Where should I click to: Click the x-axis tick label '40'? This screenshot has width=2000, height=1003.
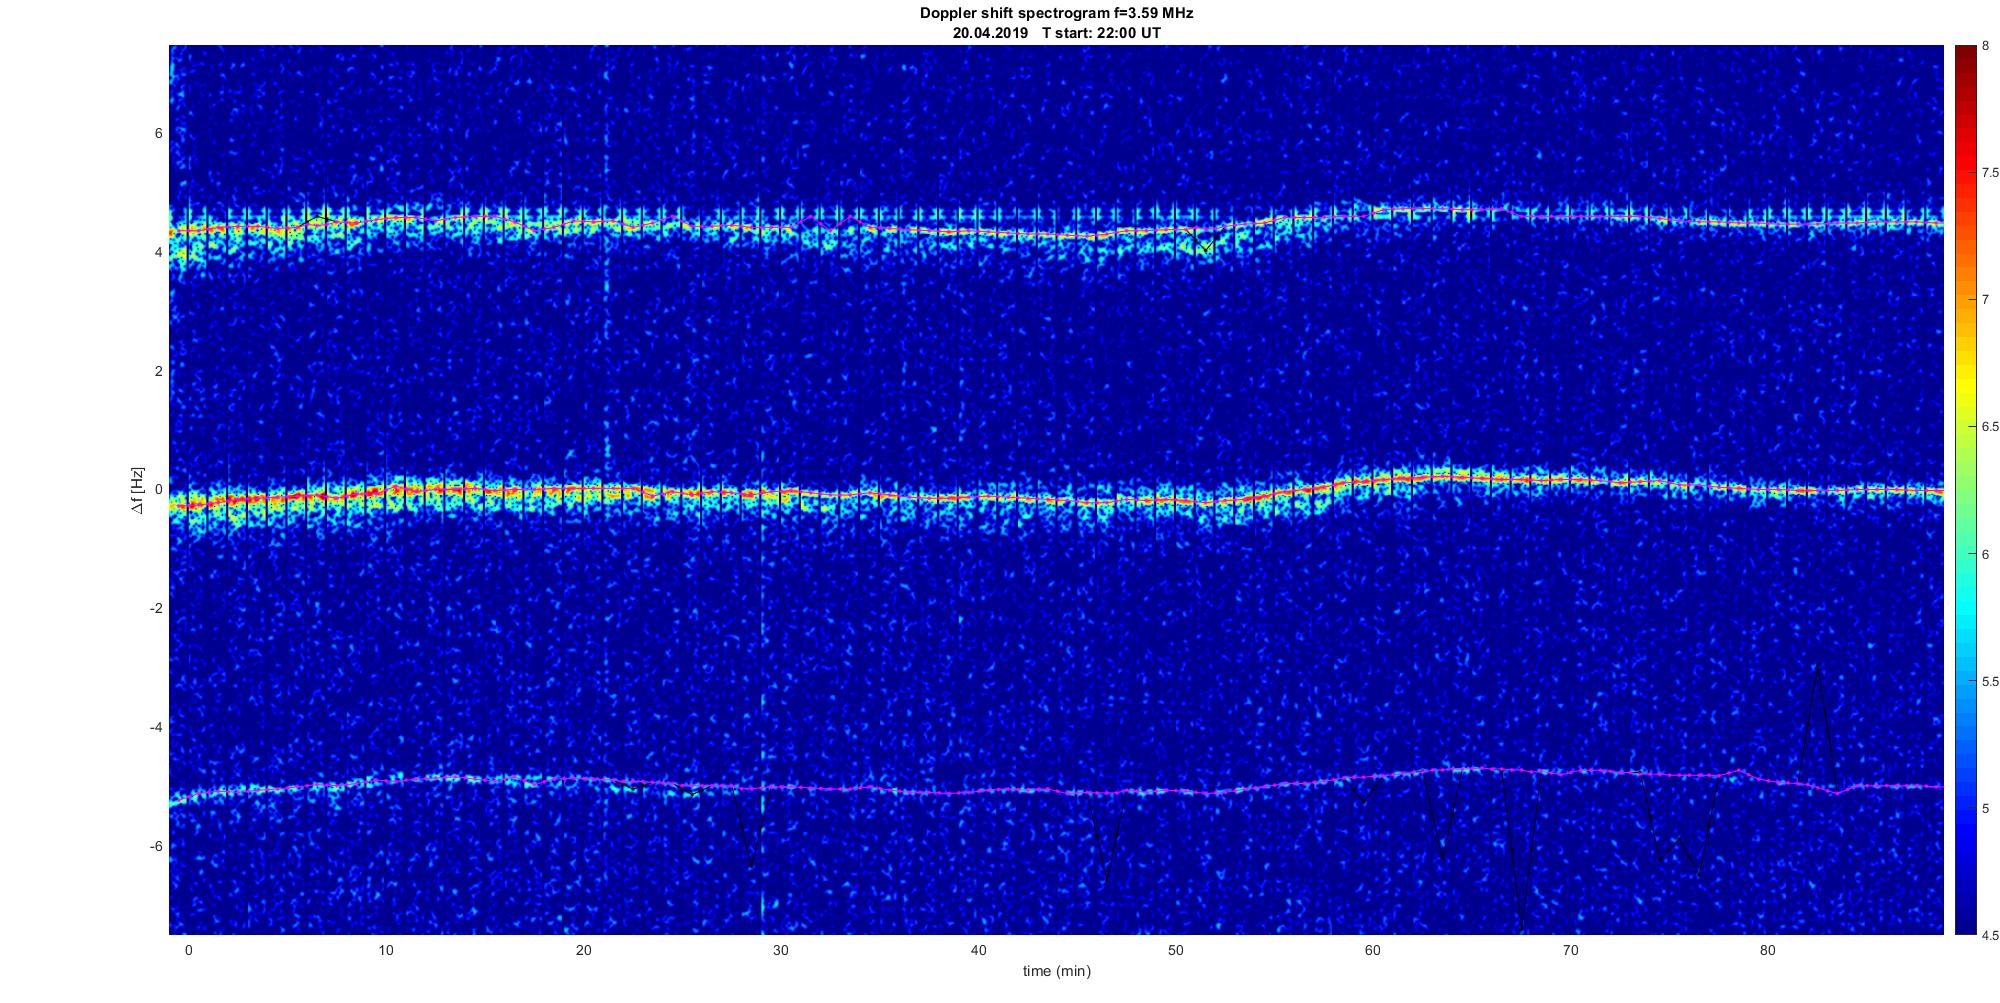coord(978,950)
